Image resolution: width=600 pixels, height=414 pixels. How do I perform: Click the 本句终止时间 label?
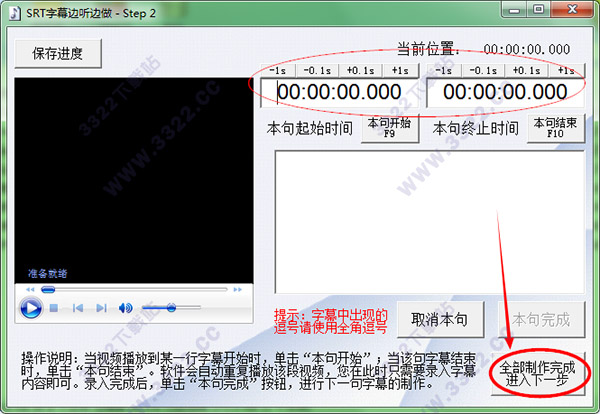[x=476, y=128]
